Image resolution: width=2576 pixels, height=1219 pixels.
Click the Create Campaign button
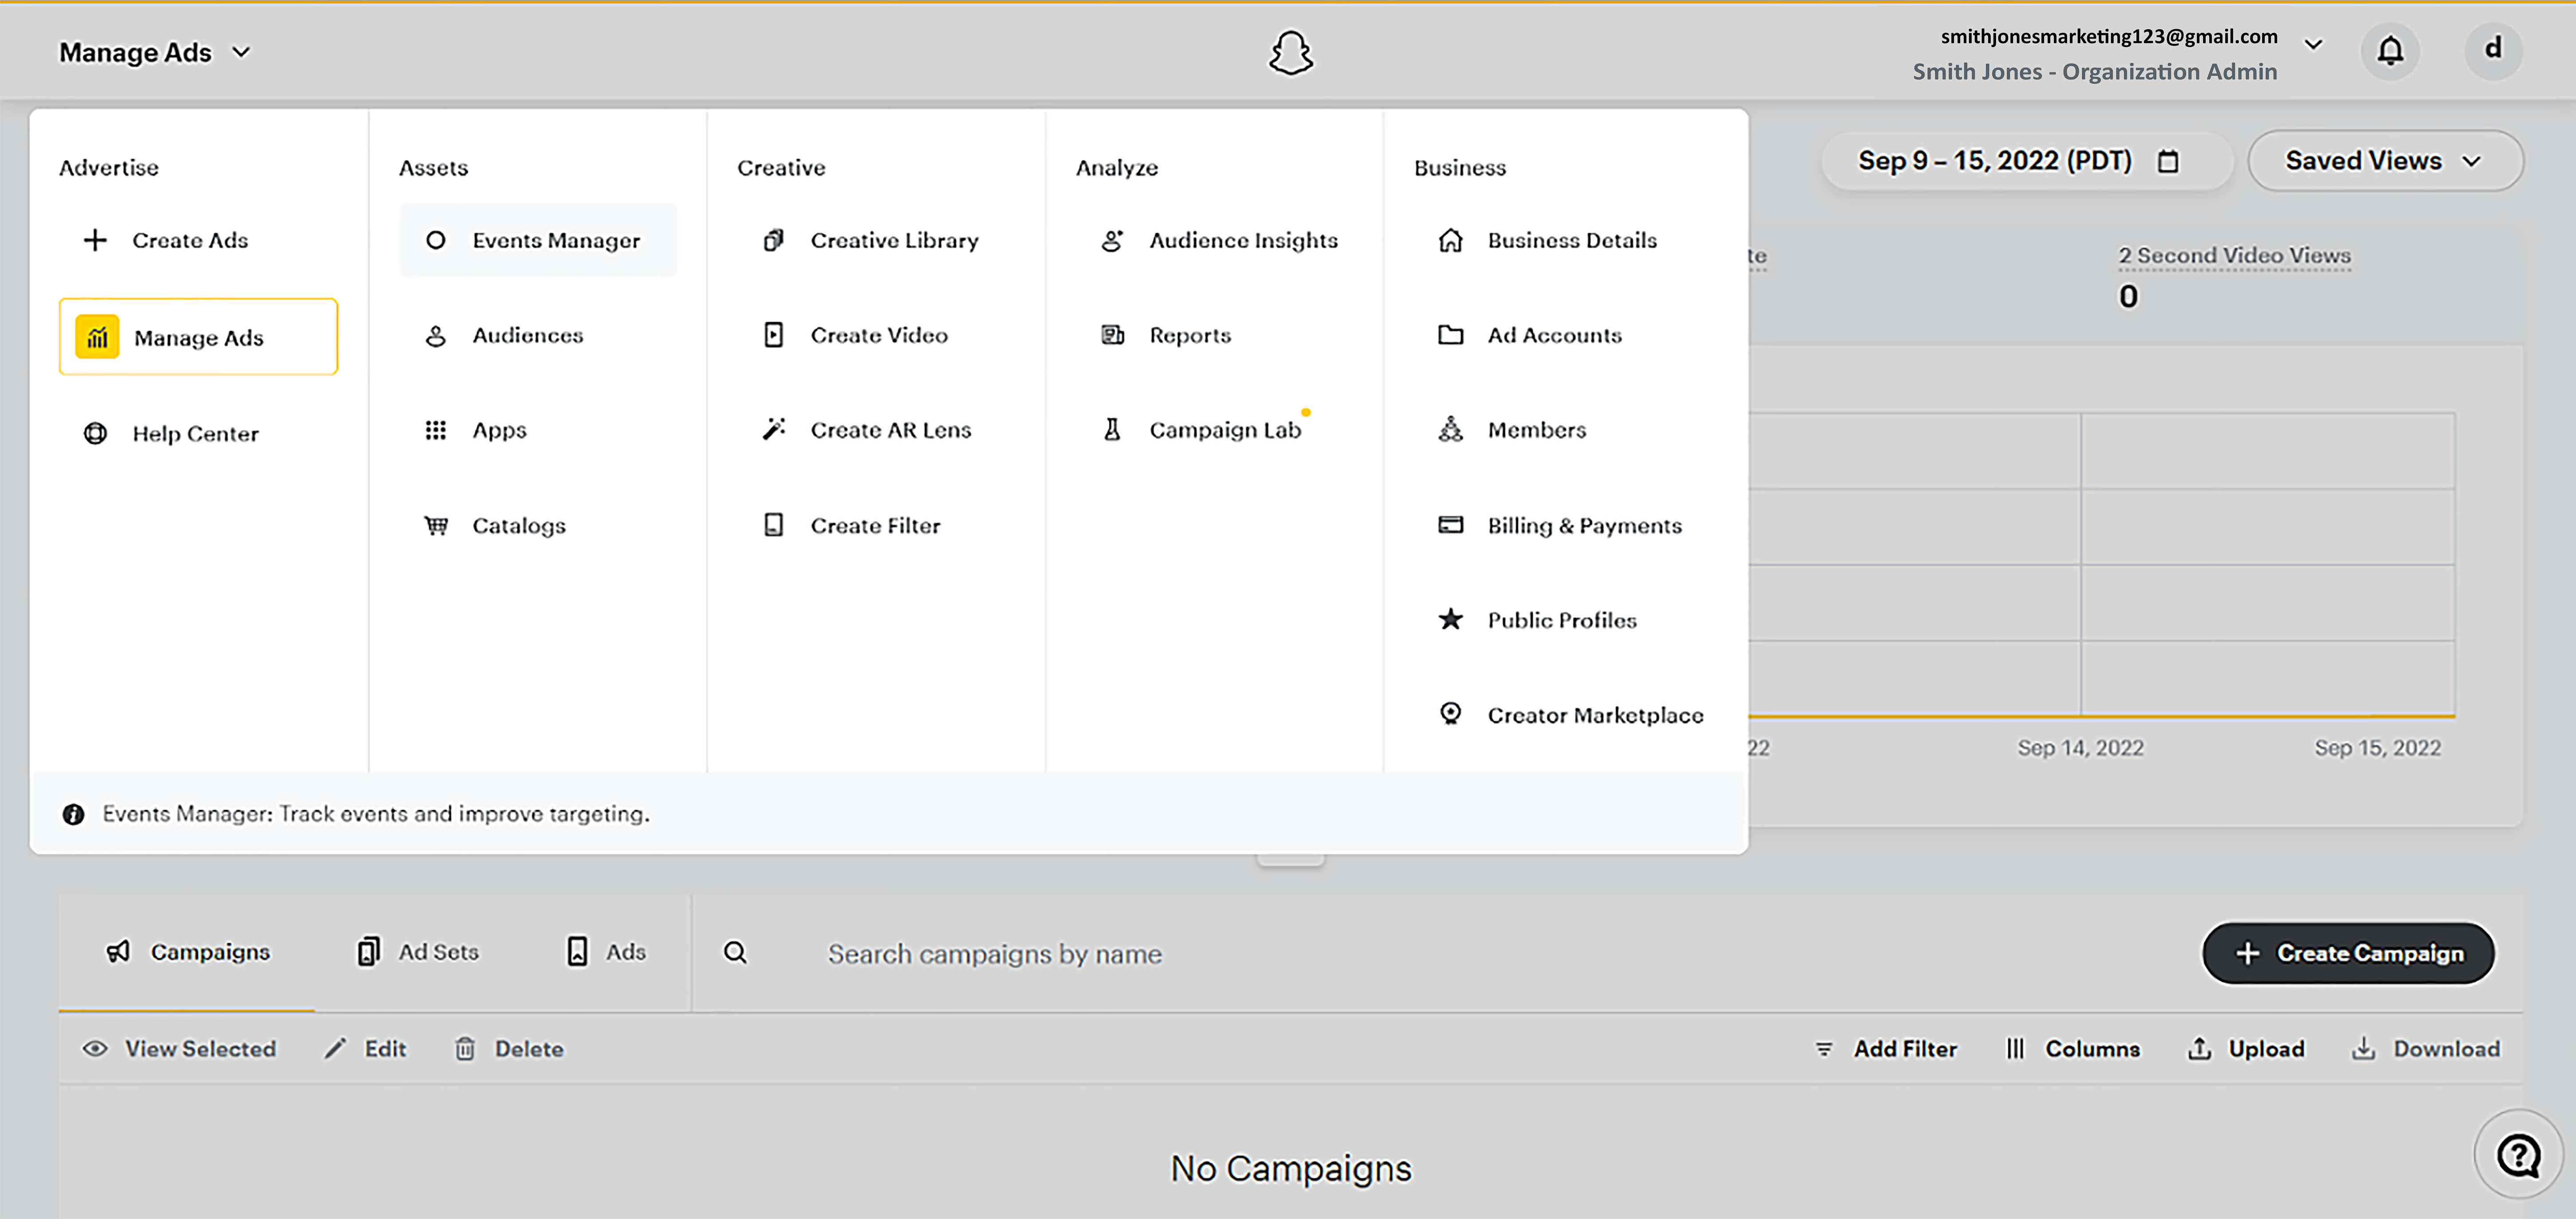(x=2348, y=953)
